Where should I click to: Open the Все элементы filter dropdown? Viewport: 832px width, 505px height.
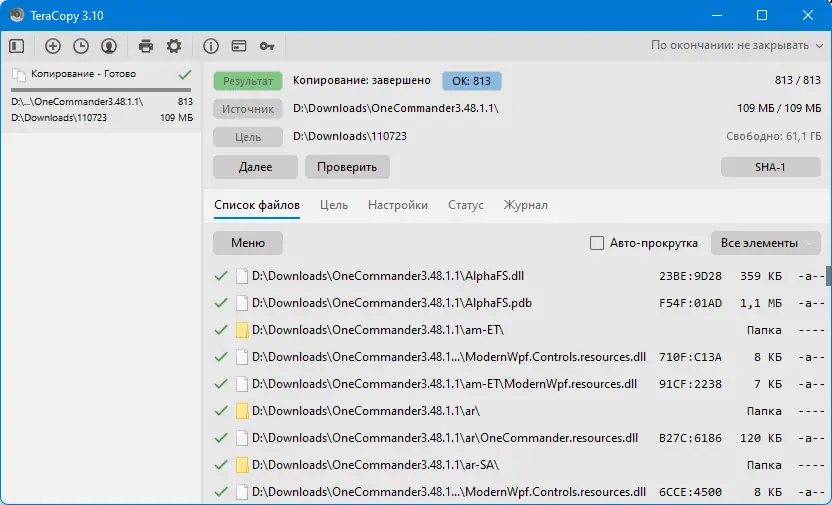pyautogui.click(x=766, y=243)
